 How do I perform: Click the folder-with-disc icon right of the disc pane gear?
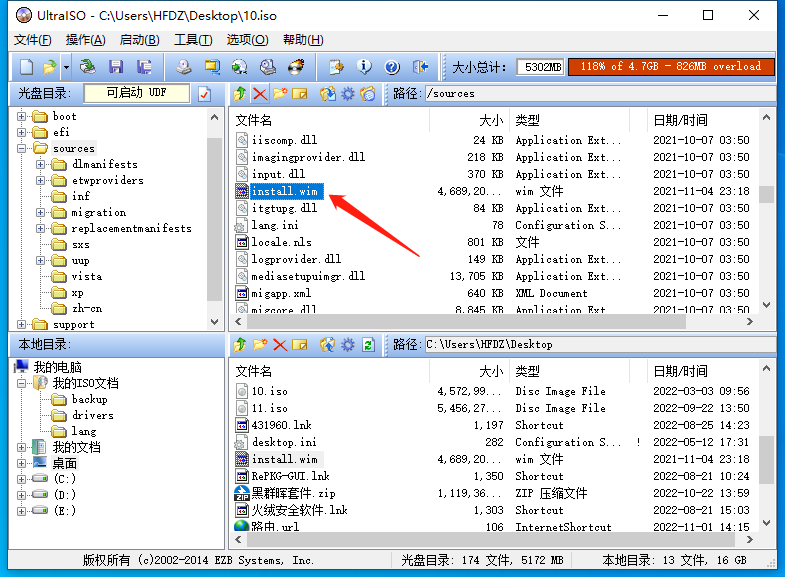(368, 94)
